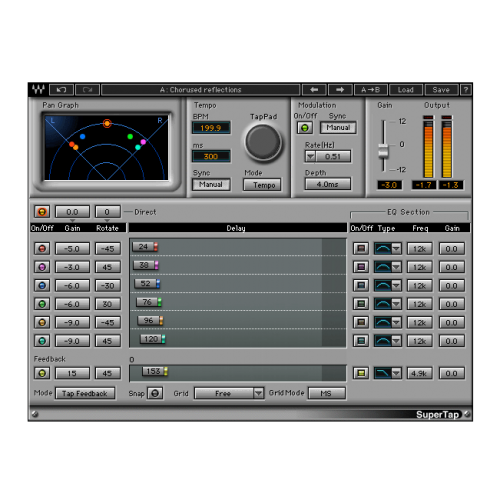This screenshot has width=500, height=500.
Task: Toggle EQ on for the 38 ms tap
Action: coord(361,267)
